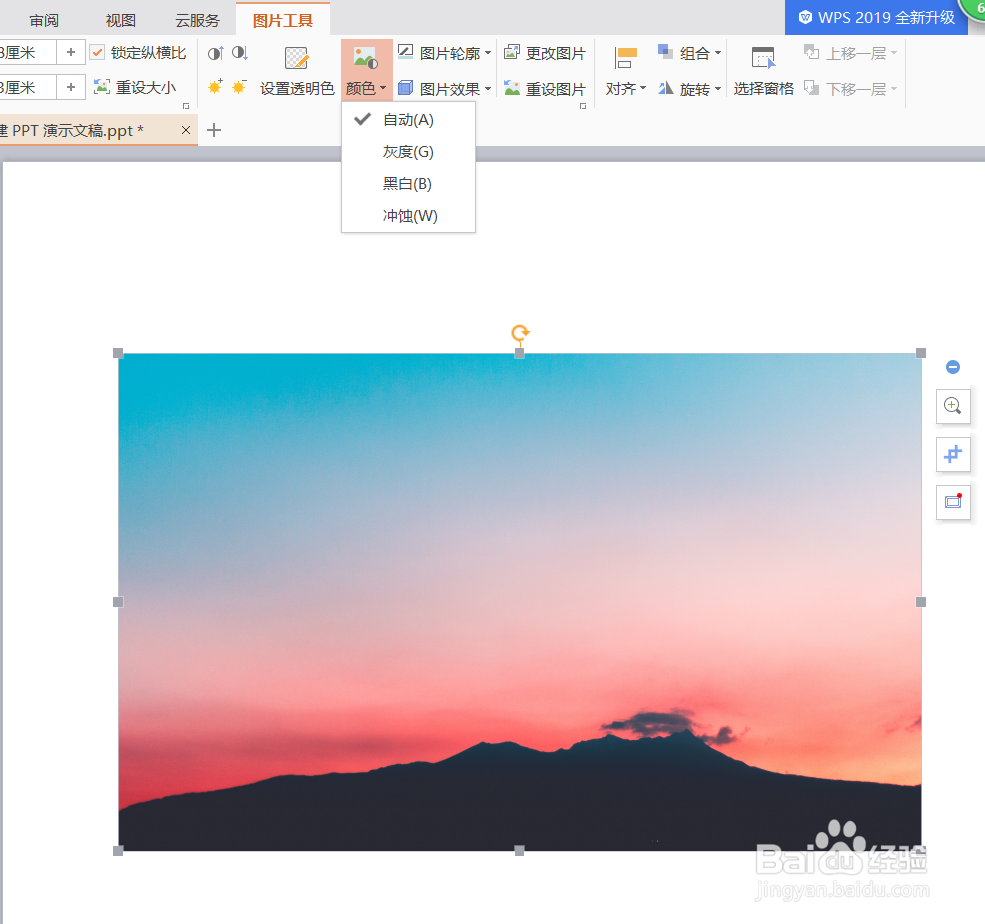Click the sunset mountain picture

pos(520,602)
